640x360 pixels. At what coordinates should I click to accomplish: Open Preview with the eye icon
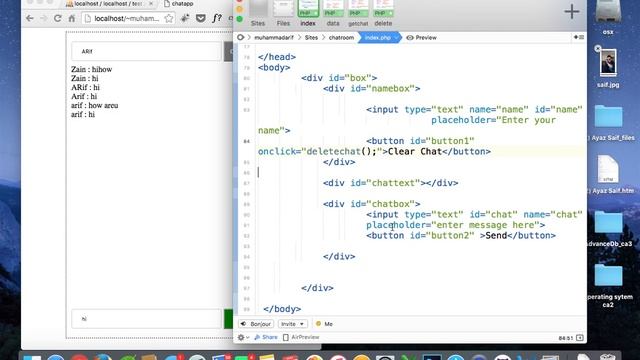click(x=422, y=38)
